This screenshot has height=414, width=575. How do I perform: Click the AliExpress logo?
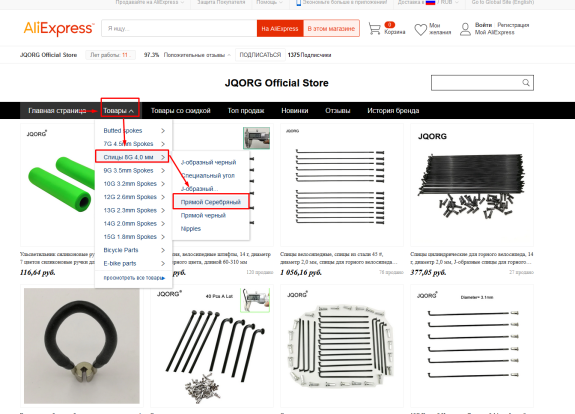(59, 28)
